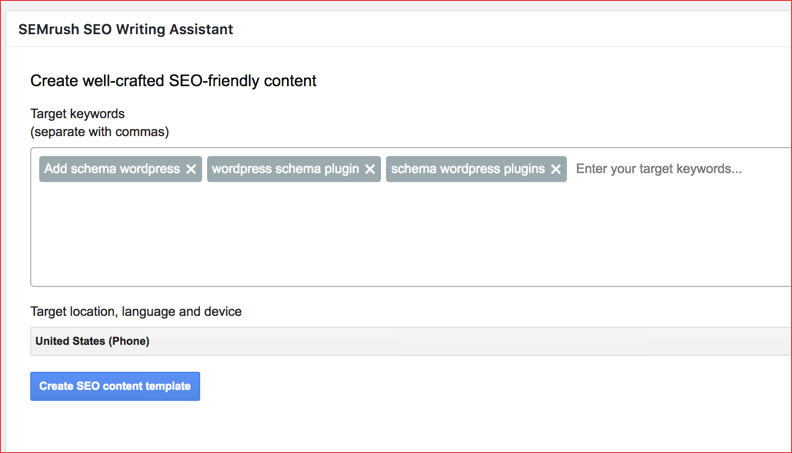Click the SEMrush SEO Writing Assistant title
Screen dimensions: 792x453
pyautogui.click(x=126, y=29)
